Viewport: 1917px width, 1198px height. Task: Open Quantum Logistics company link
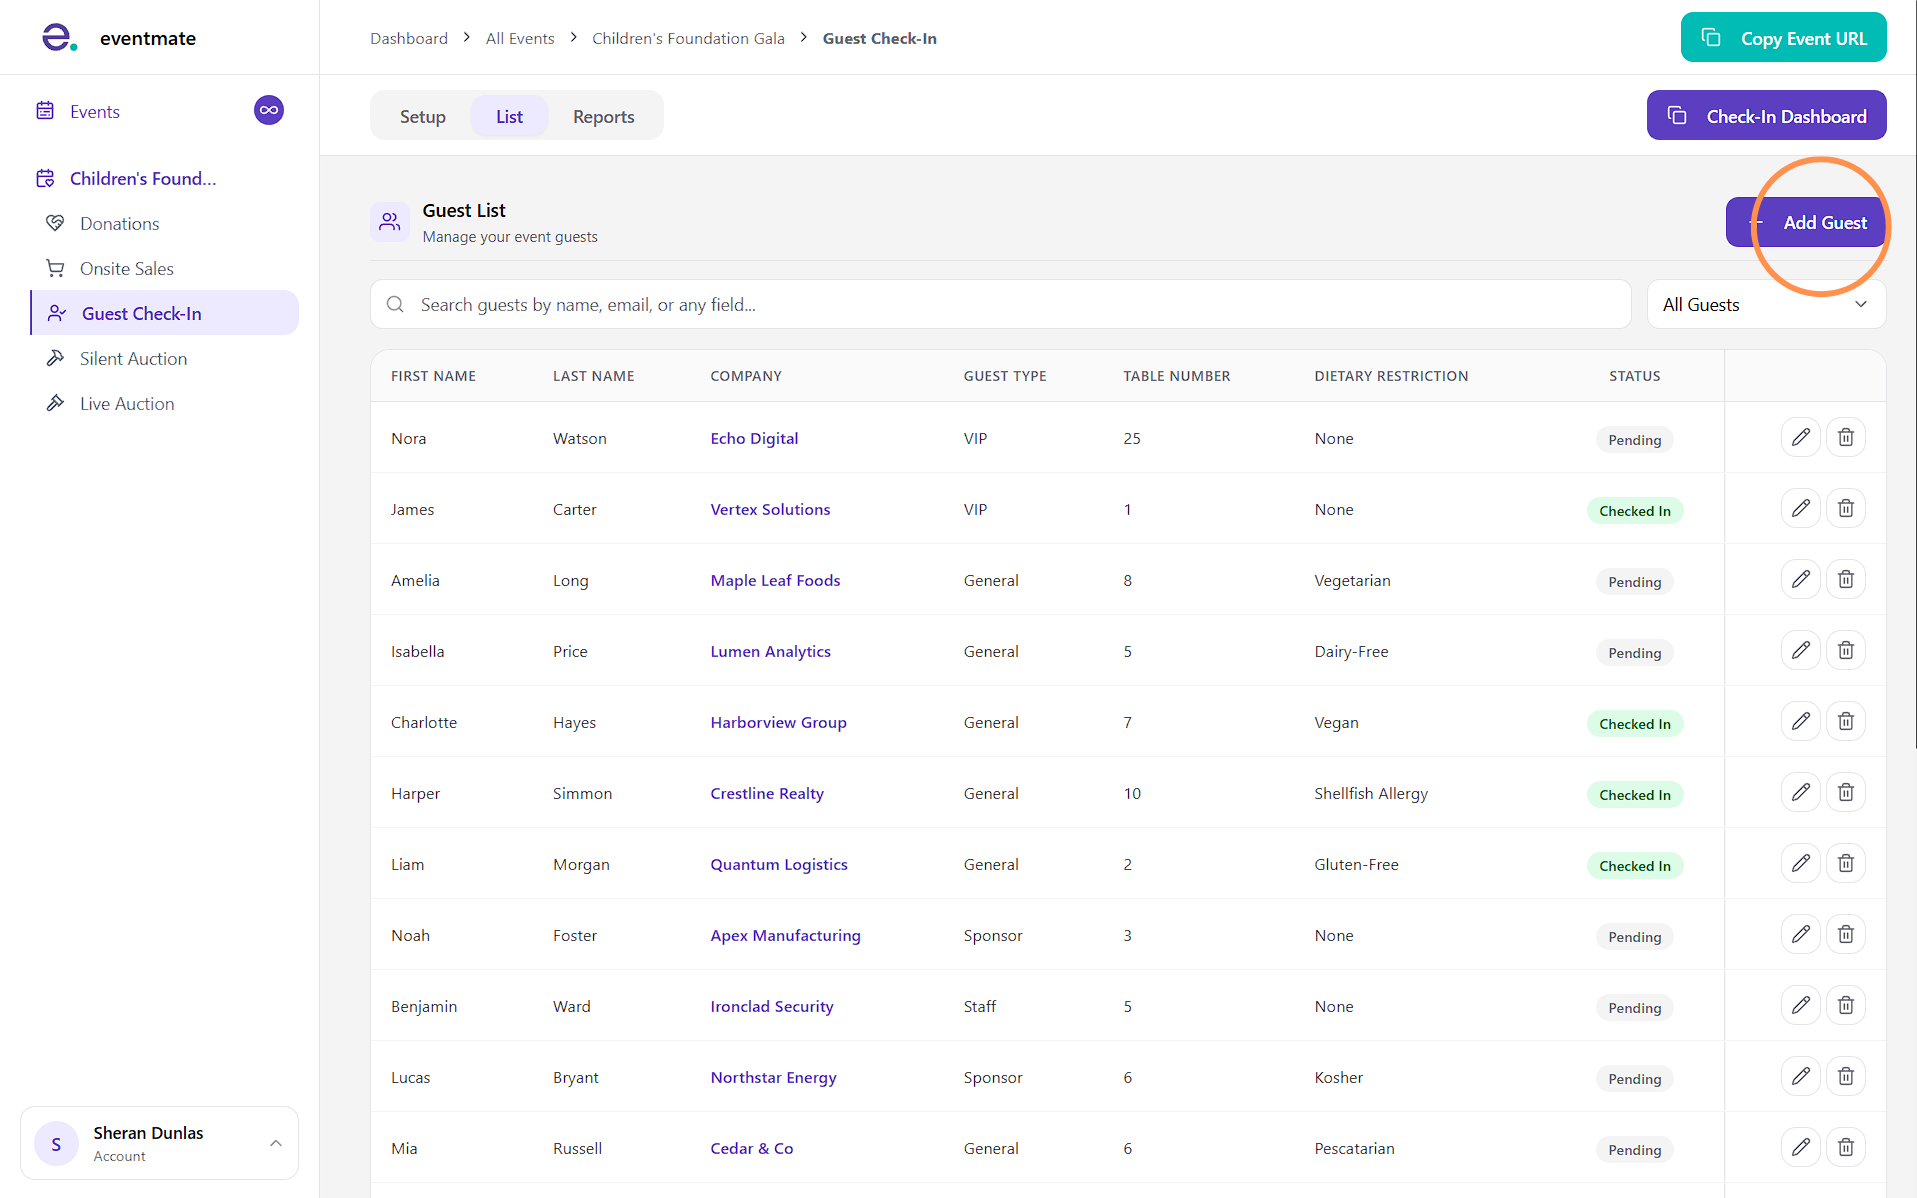[x=779, y=864]
